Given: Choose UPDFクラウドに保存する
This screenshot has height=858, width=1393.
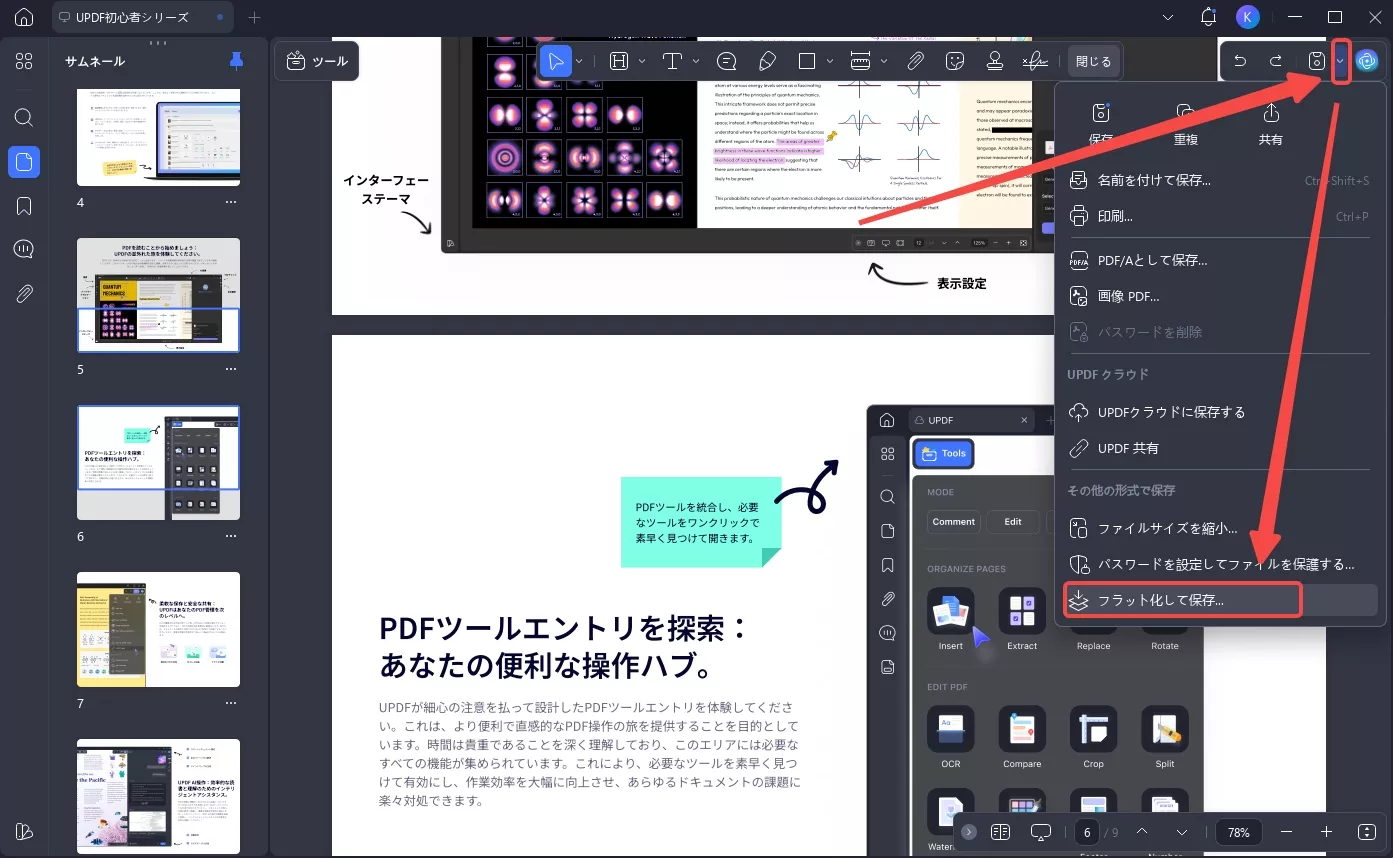Looking at the screenshot, I should pyautogui.click(x=1220, y=412).
